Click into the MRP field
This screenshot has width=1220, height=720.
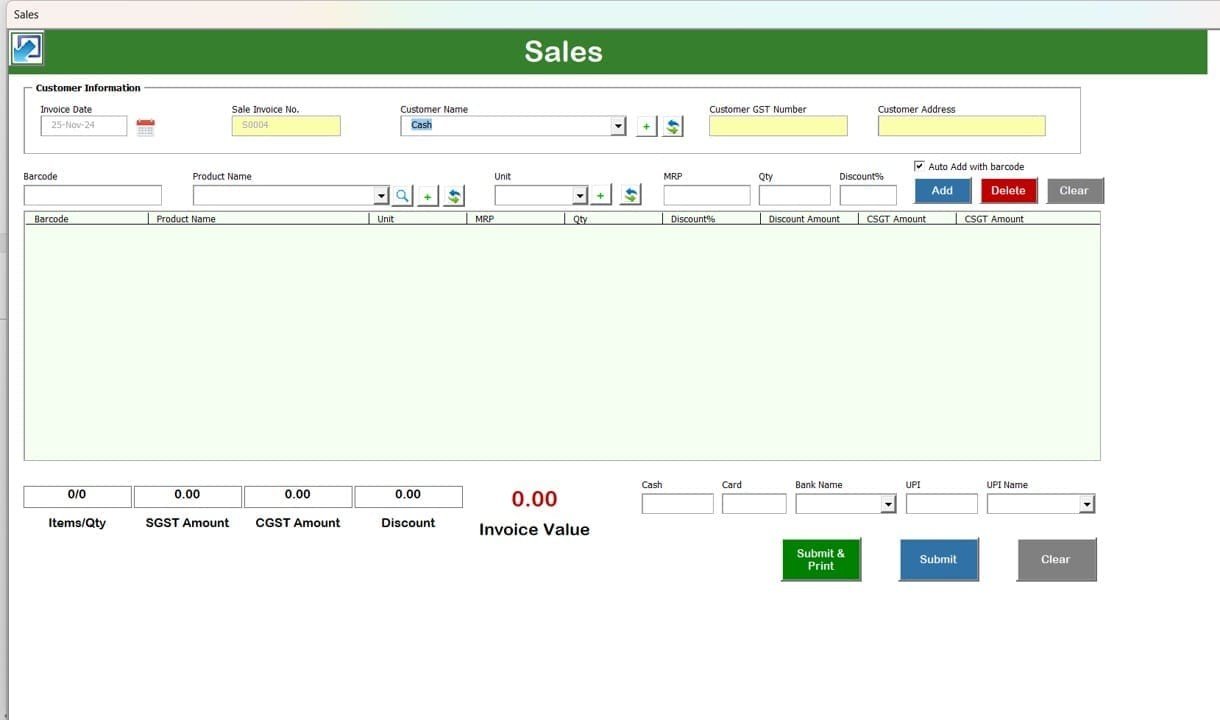pos(707,195)
